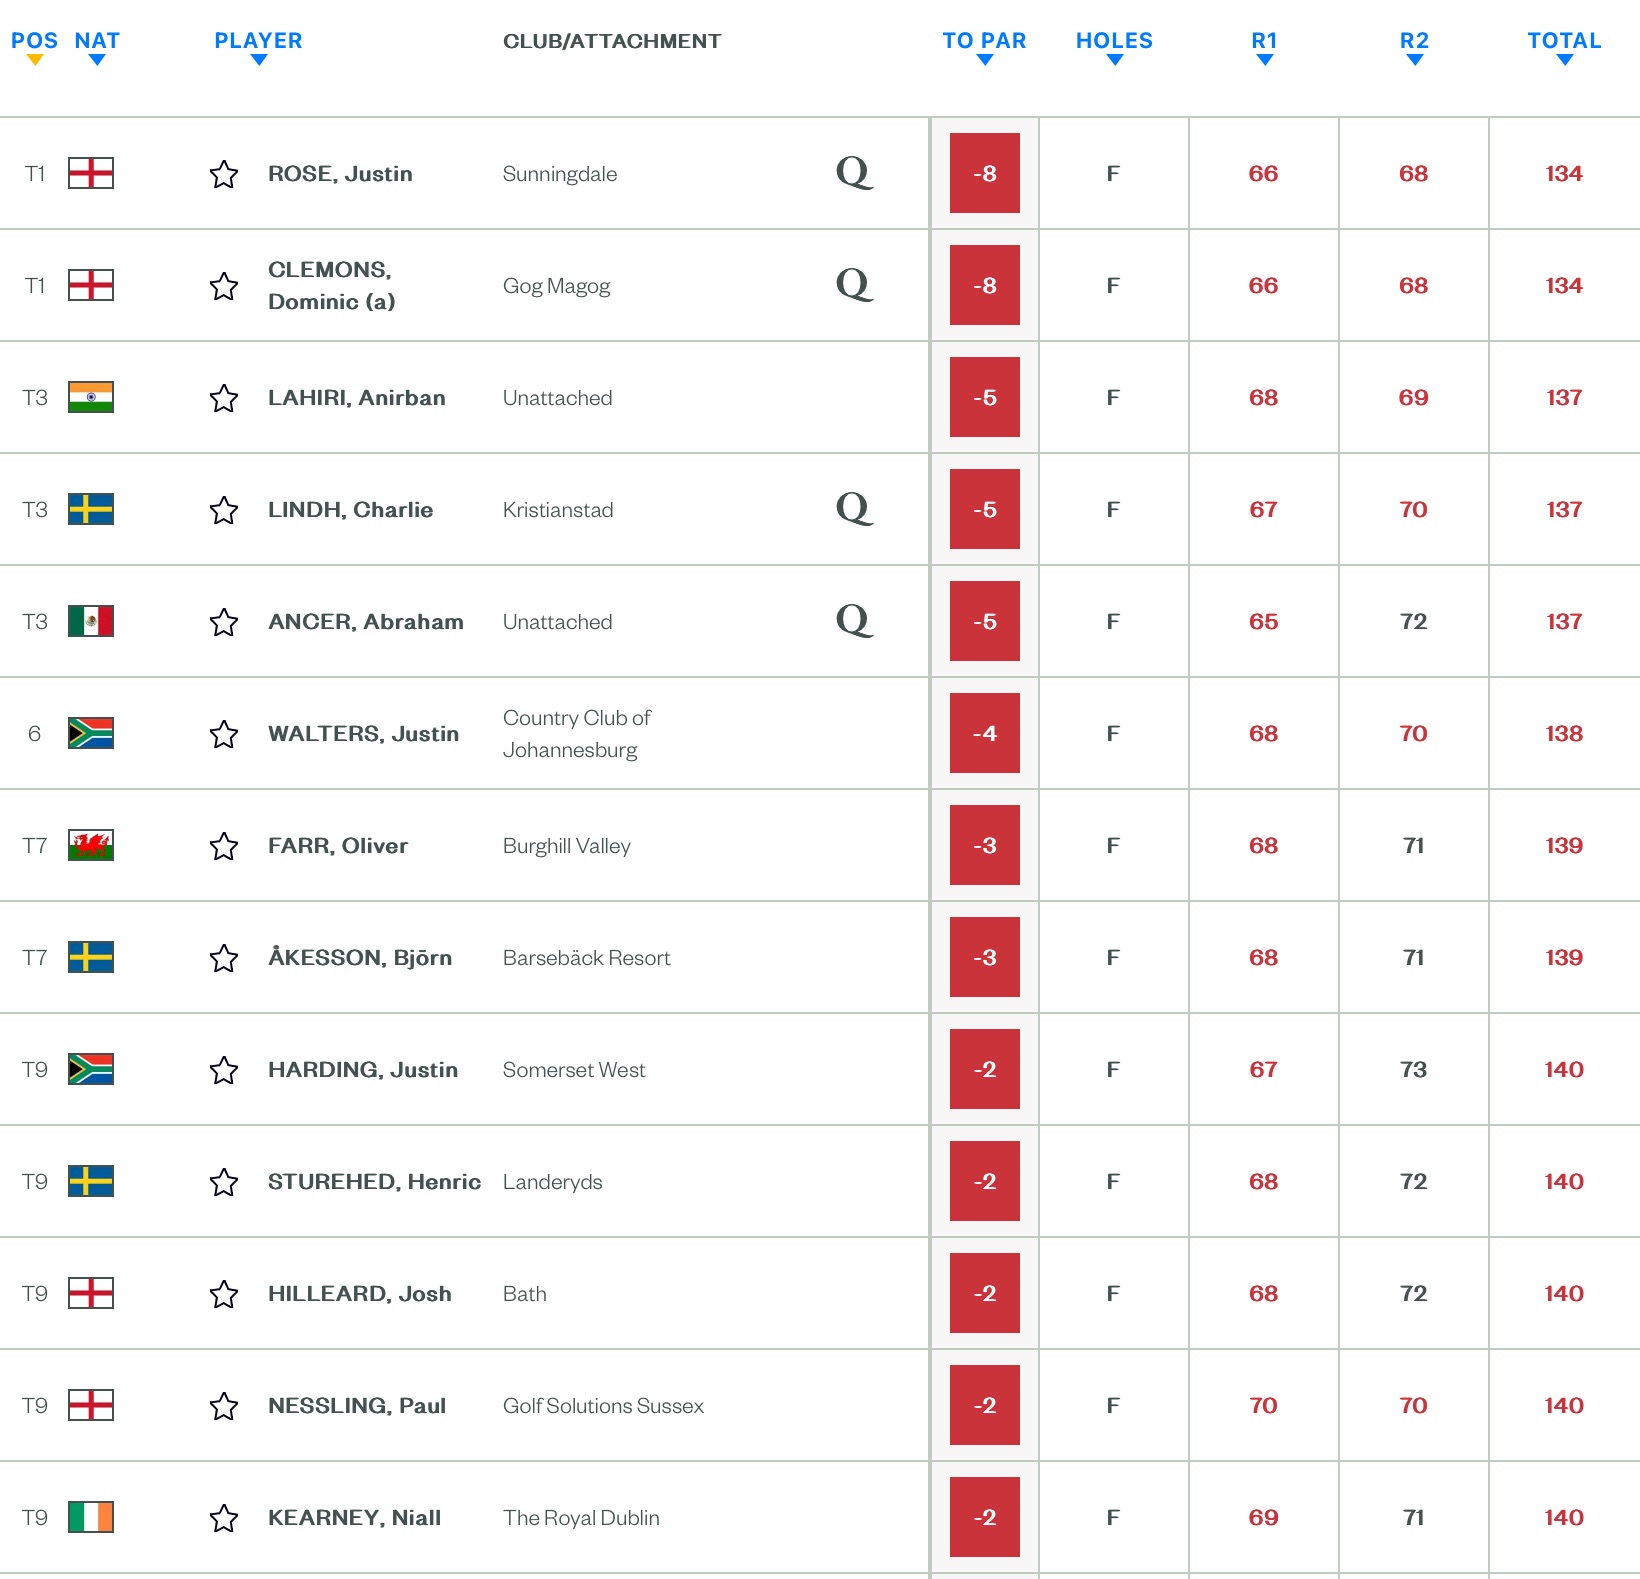The height and width of the screenshot is (1579, 1640).
Task: Sort by the PLAYER column header
Action: pos(258,42)
